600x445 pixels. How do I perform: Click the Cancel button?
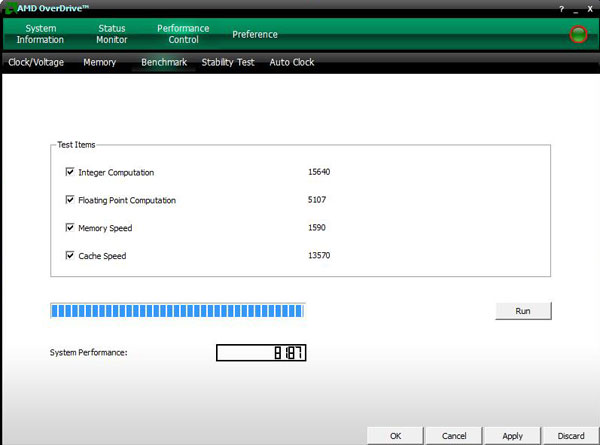454,436
